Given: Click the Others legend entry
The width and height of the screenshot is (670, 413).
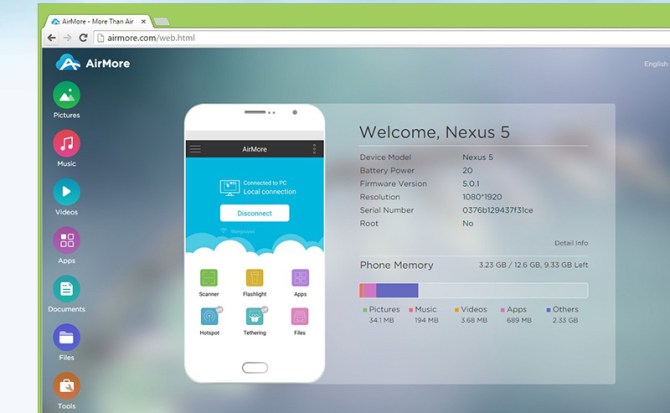Looking at the screenshot, I should [562, 314].
